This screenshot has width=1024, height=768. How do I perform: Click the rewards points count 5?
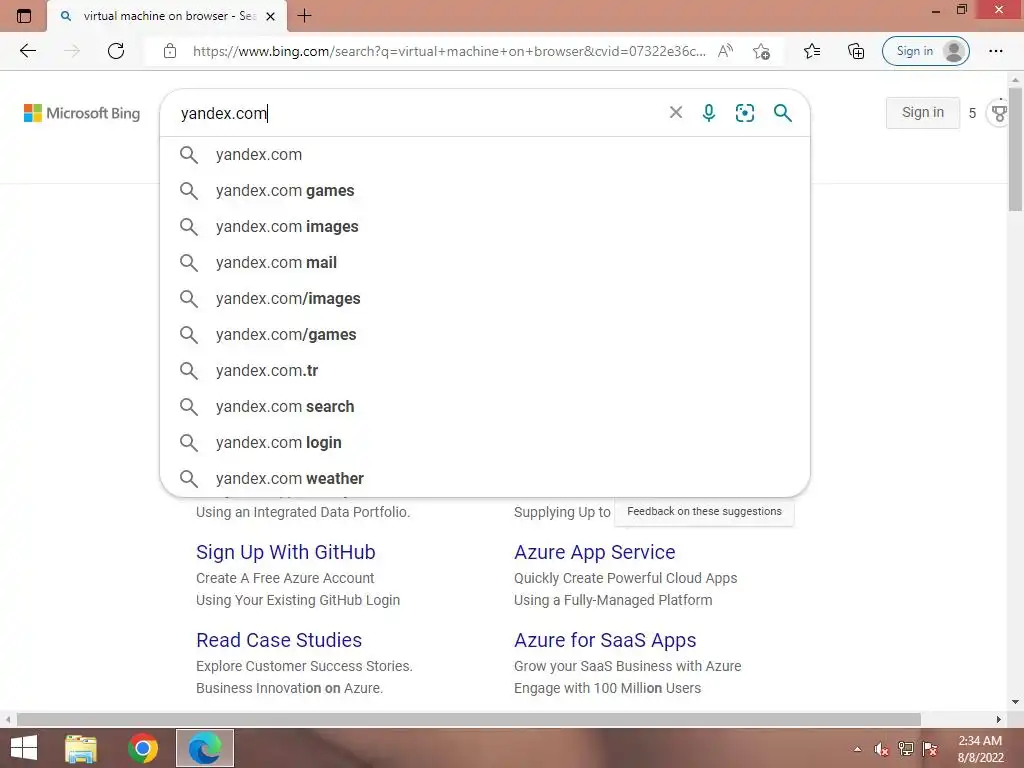[x=972, y=113]
